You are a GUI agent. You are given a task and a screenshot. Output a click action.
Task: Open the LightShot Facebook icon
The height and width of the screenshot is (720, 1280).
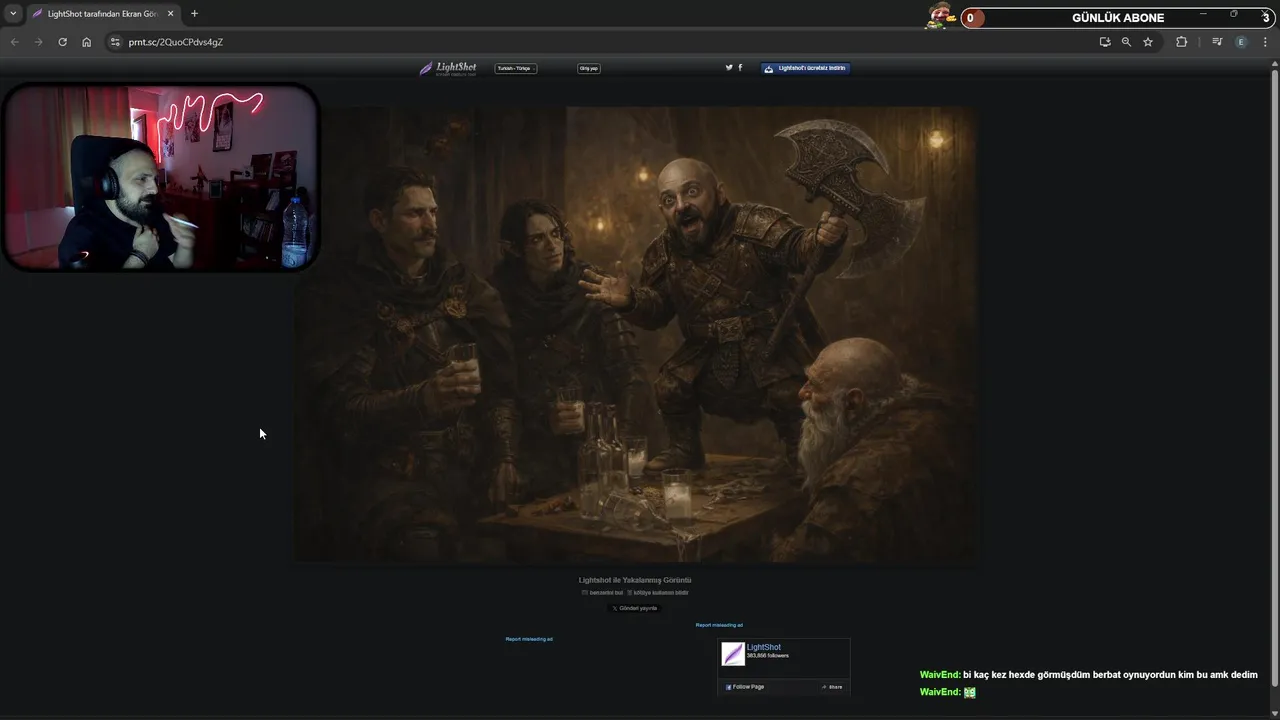(740, 68)
